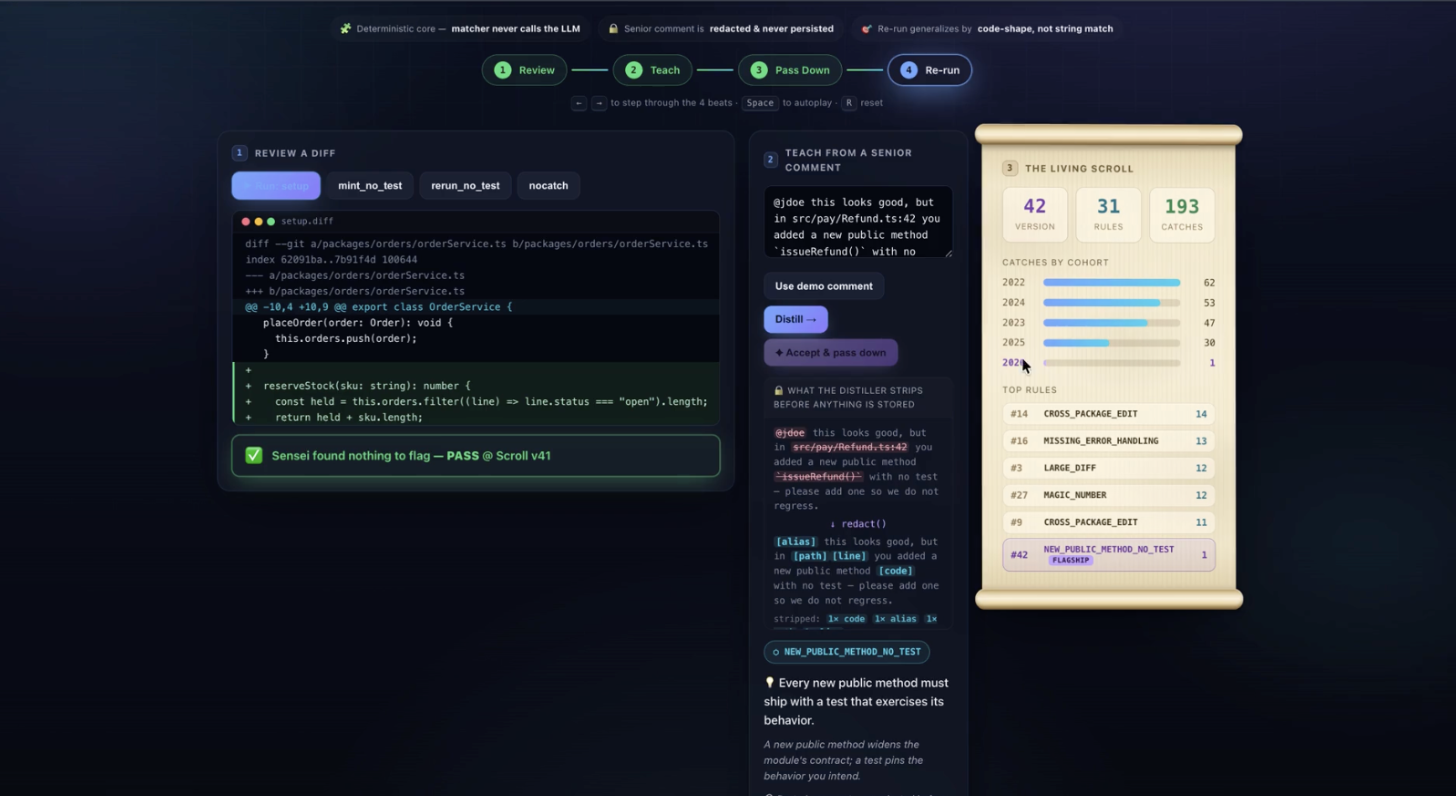Click the yellow window dot in setup.diff header

coord(258,222)
